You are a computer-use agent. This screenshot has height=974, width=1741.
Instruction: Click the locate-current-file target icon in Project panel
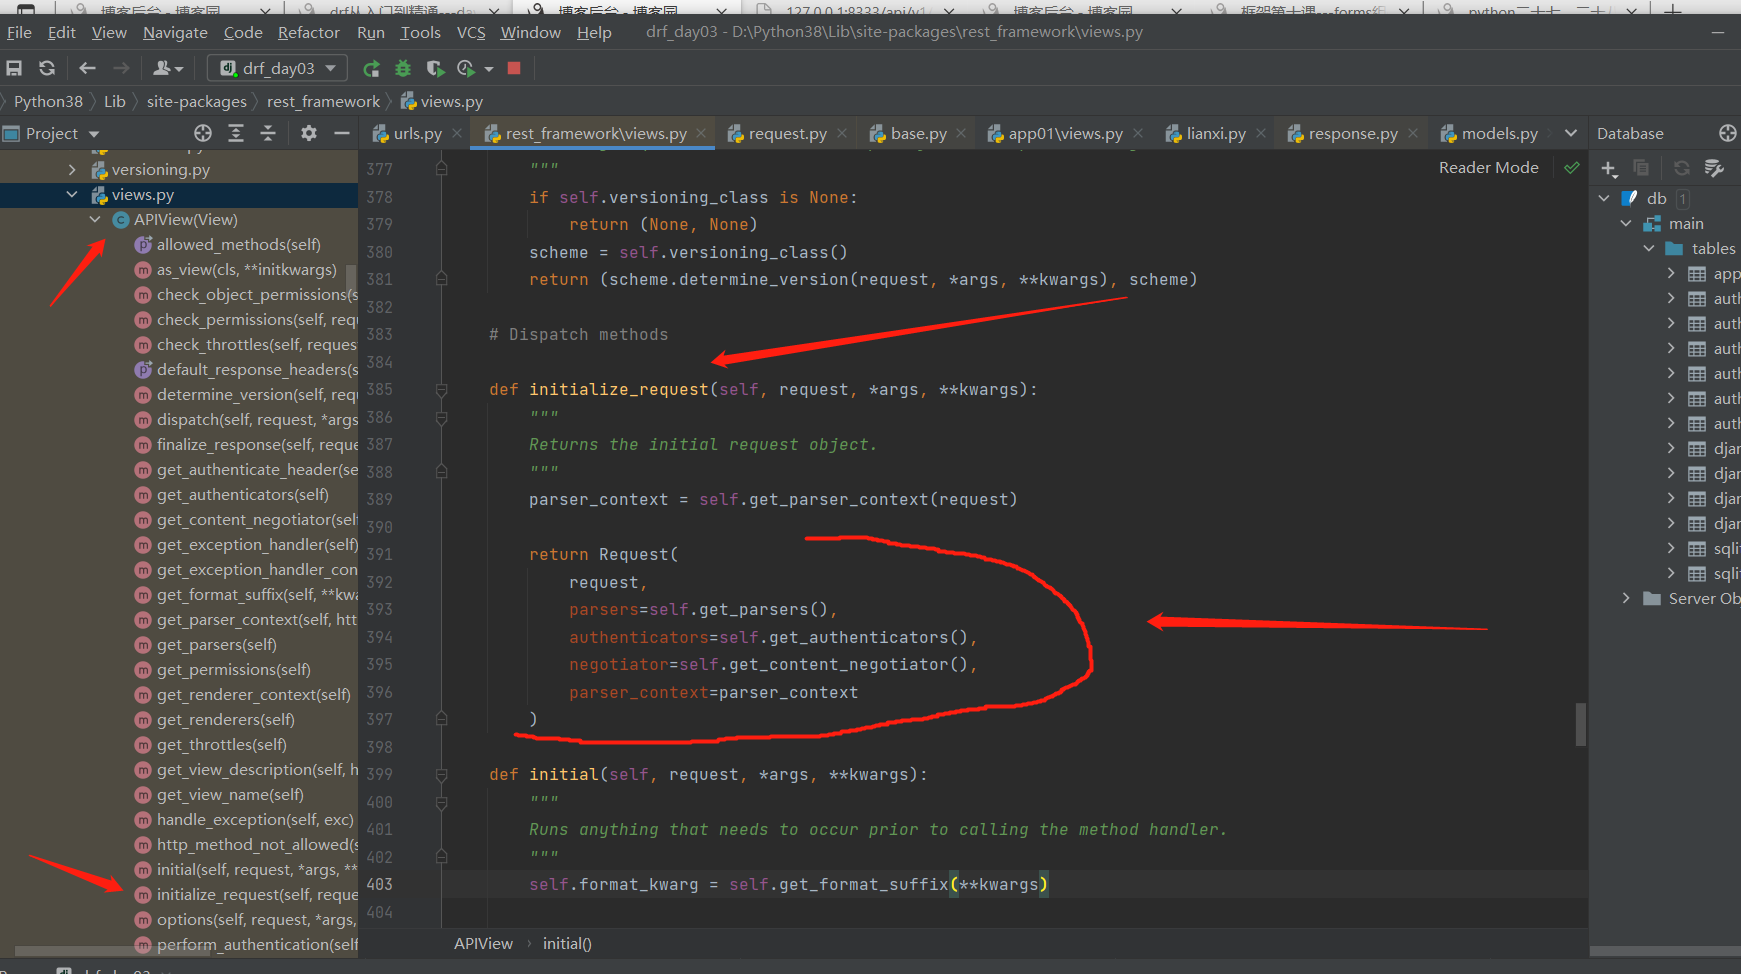[x=203, y=133]
